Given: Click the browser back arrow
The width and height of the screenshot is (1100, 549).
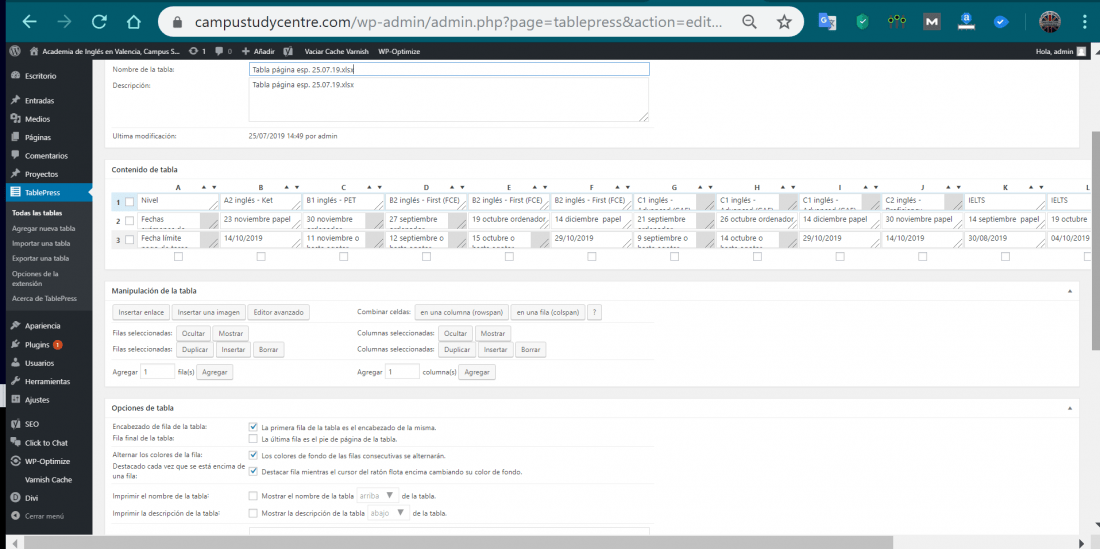Looking at the screenshot, I should (x=29, y=22).
